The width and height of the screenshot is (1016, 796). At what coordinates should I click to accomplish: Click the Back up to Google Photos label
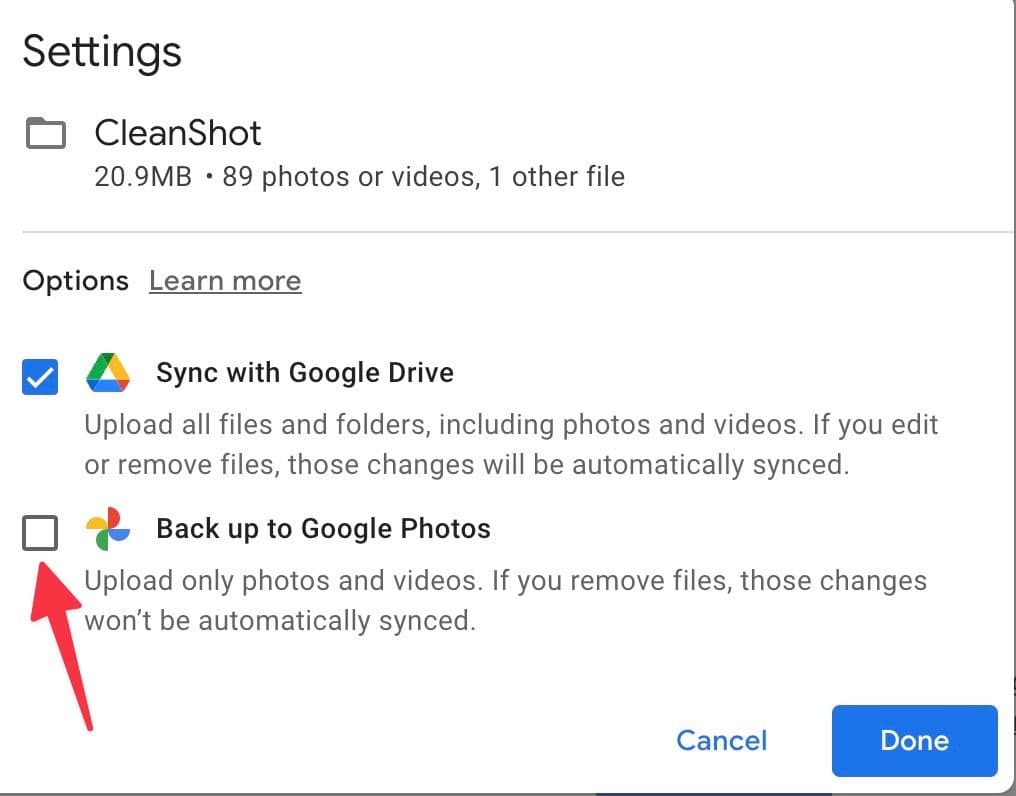click(323, 528)
